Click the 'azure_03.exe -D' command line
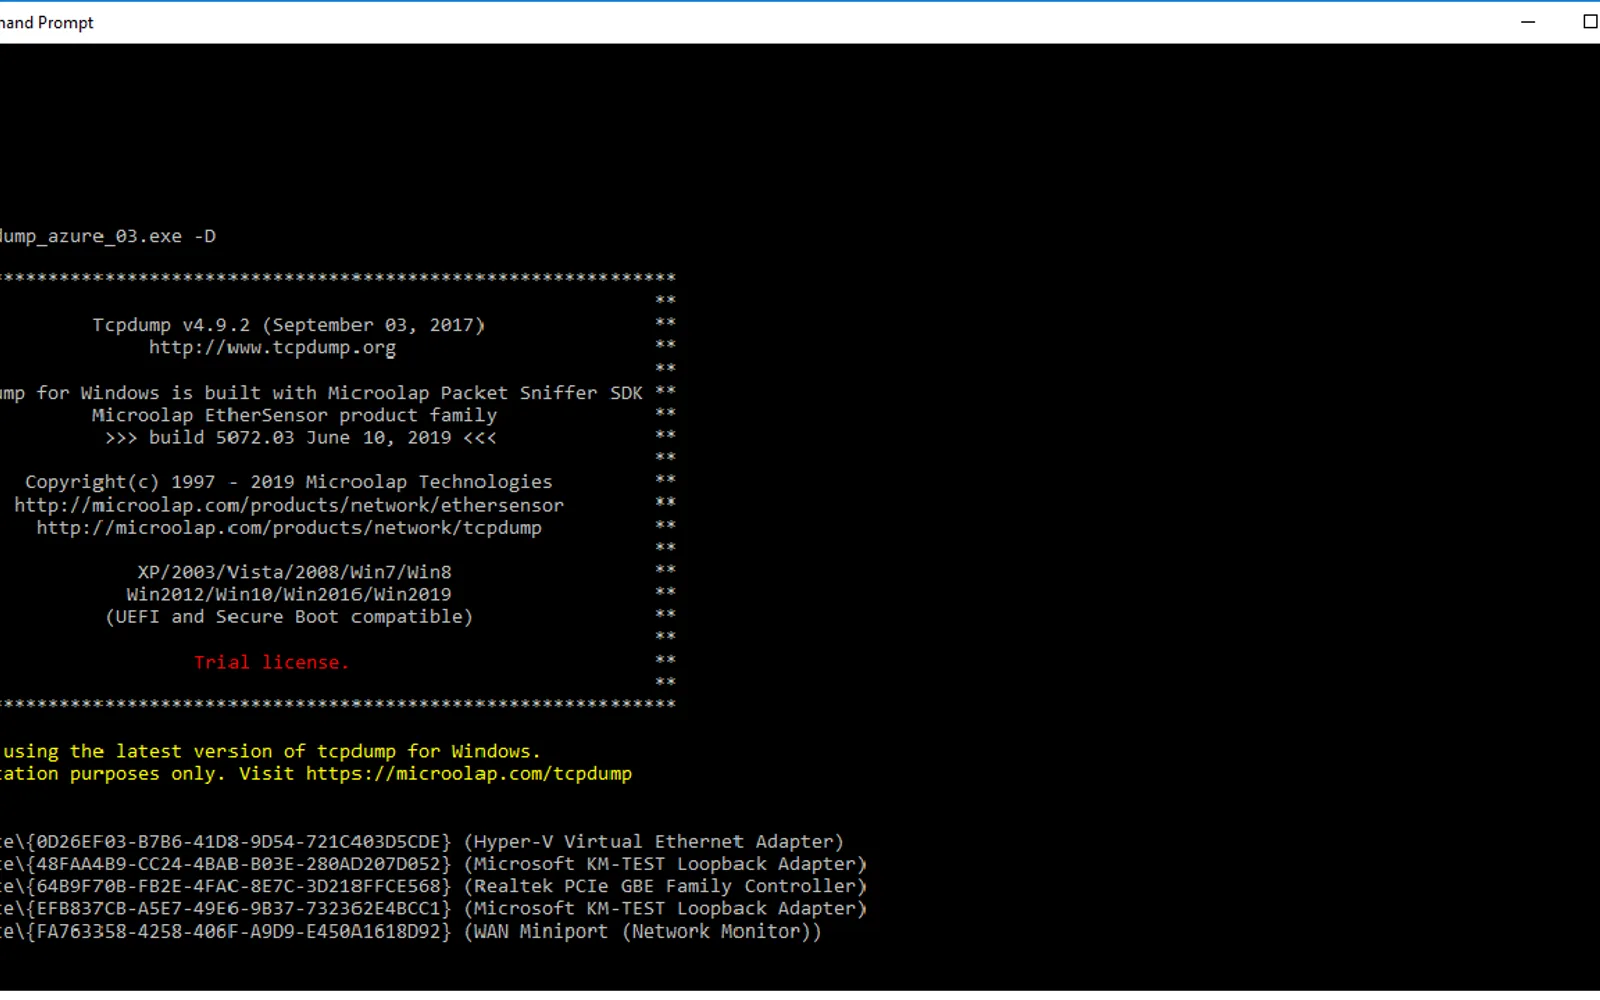1600x1000 pixels. point(108,237)
